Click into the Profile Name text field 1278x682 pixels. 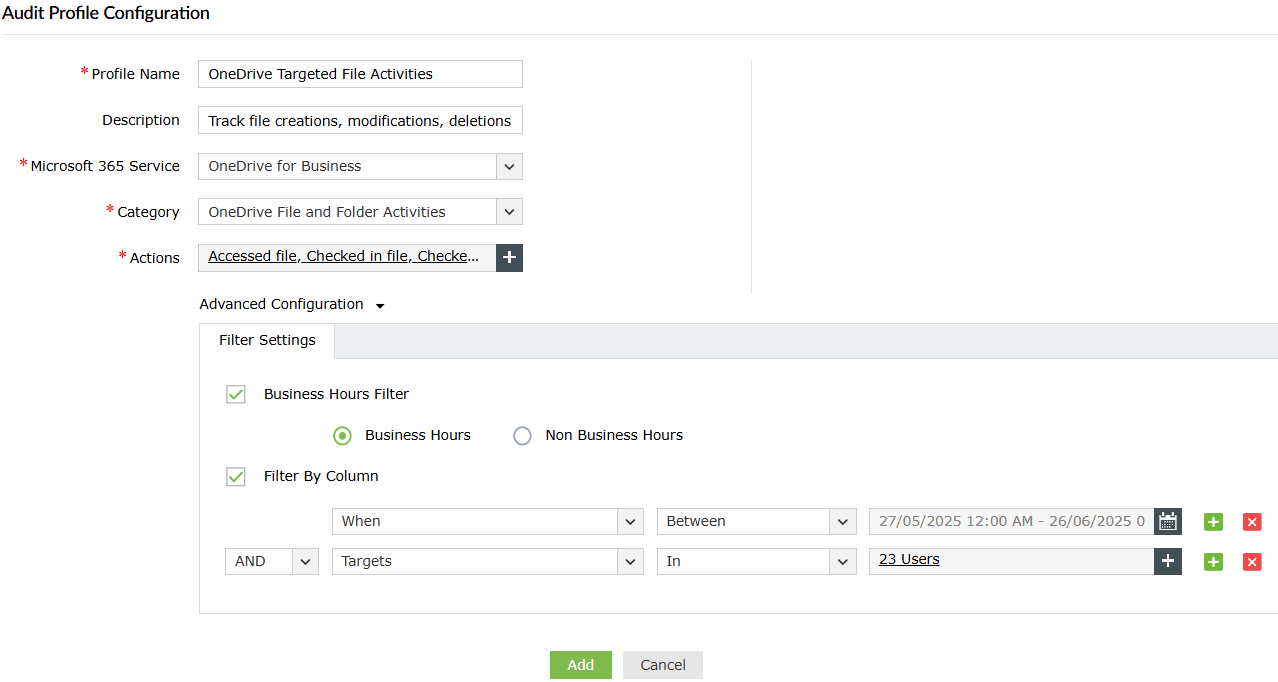(360, 74)
